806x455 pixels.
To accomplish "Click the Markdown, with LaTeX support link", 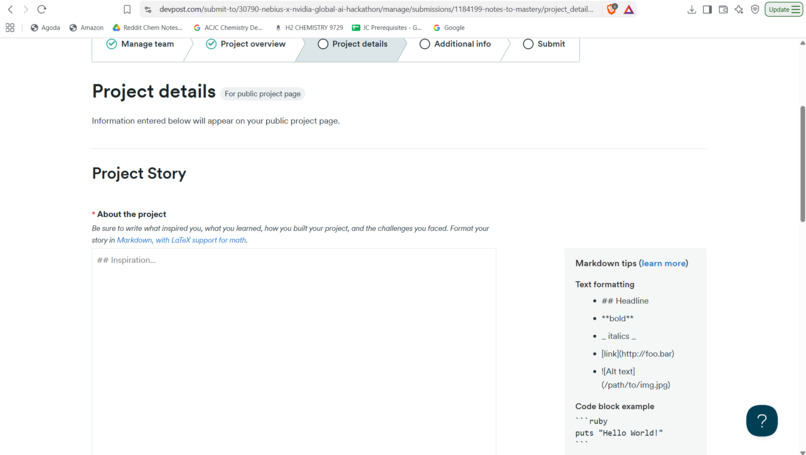I will (x=181, y=240).
